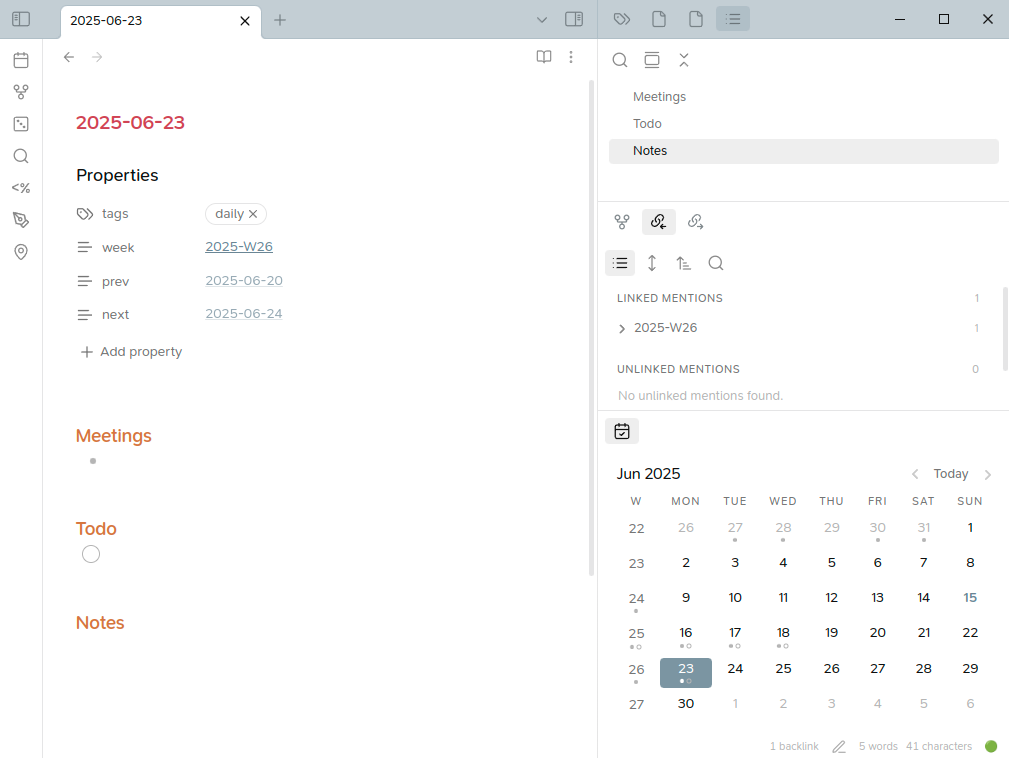Go to previous month chevron

coord(915,475)
